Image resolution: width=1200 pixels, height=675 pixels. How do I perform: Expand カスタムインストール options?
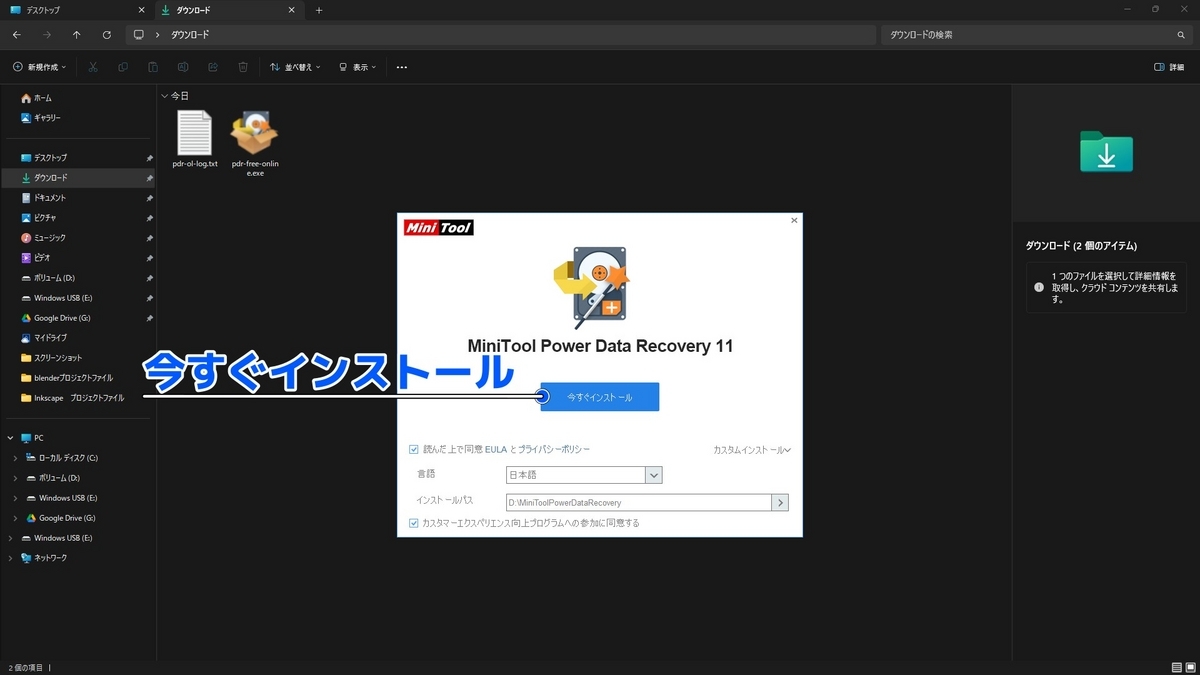point(751,449)
